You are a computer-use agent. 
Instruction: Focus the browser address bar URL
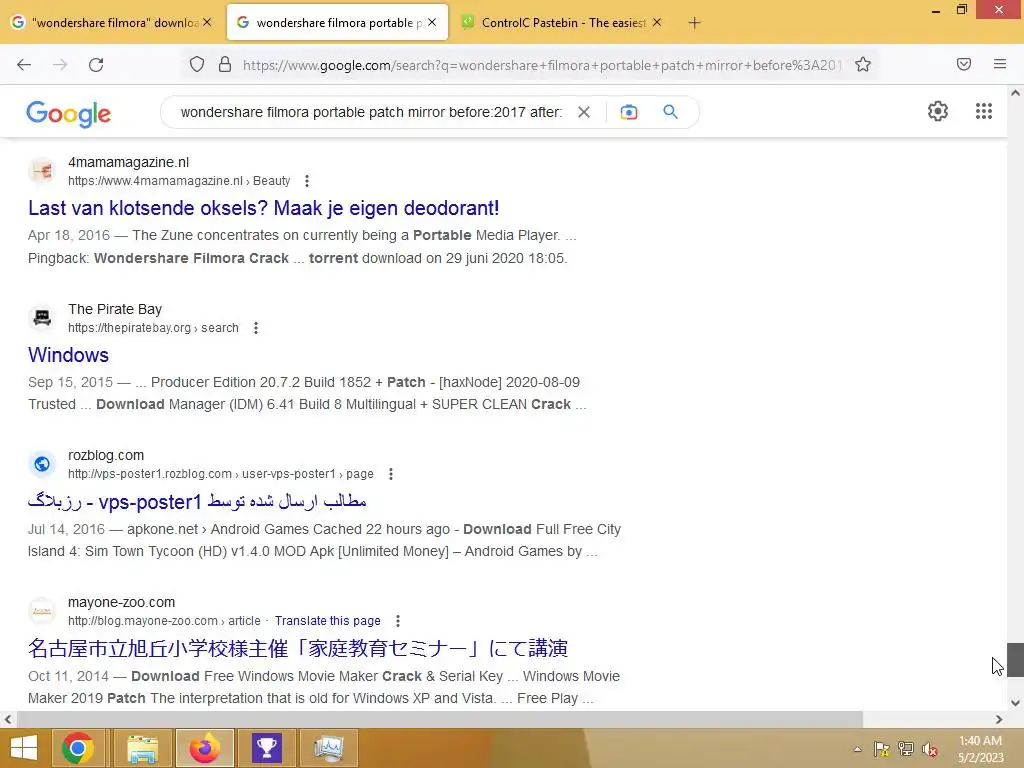point(542,65)
